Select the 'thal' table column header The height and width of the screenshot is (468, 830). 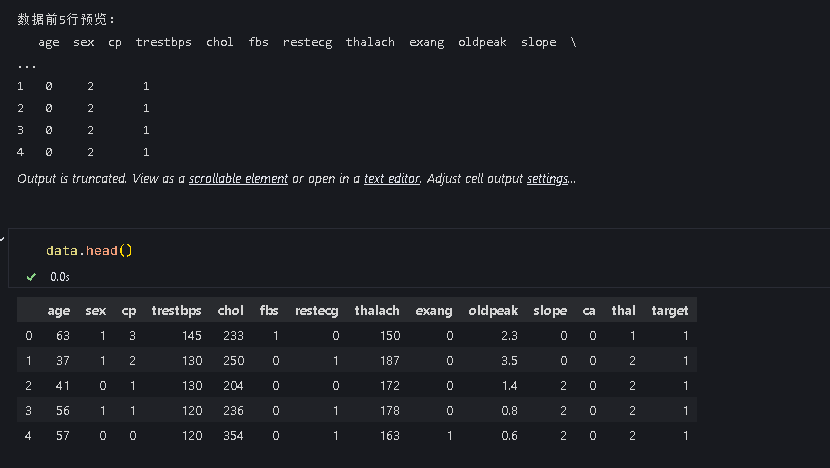(624, 310)
